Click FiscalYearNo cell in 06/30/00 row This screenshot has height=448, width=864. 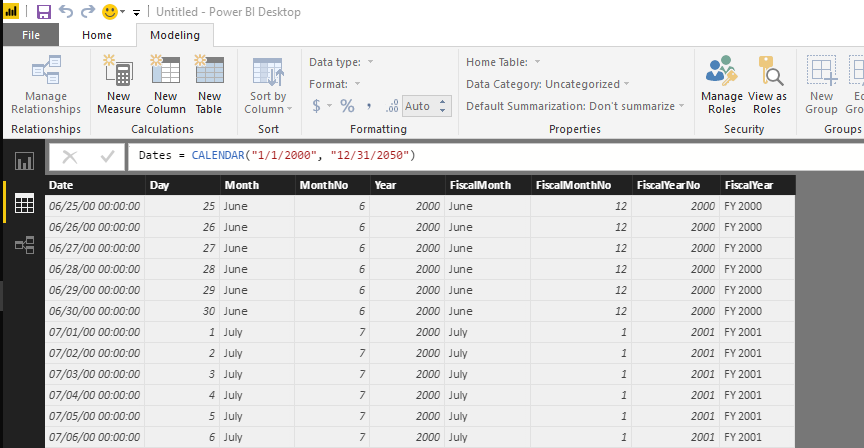676,311
